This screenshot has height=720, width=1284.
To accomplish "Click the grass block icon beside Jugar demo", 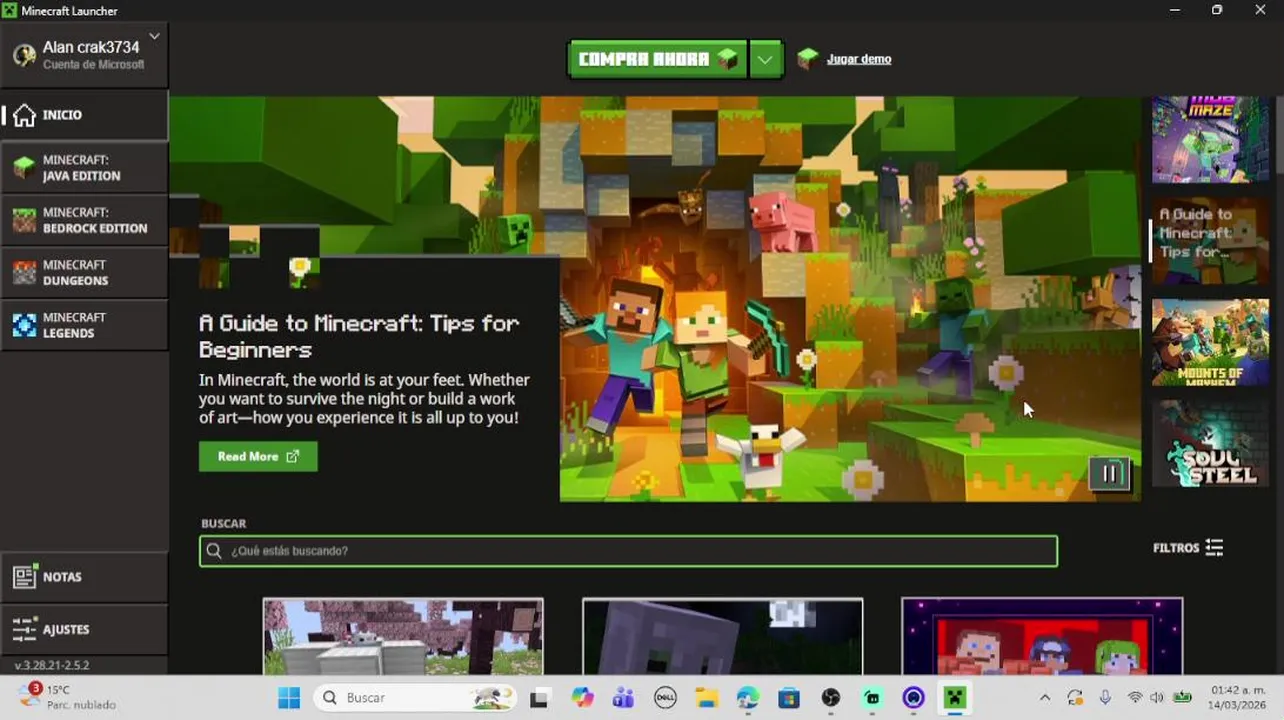I will coord(808,59).
